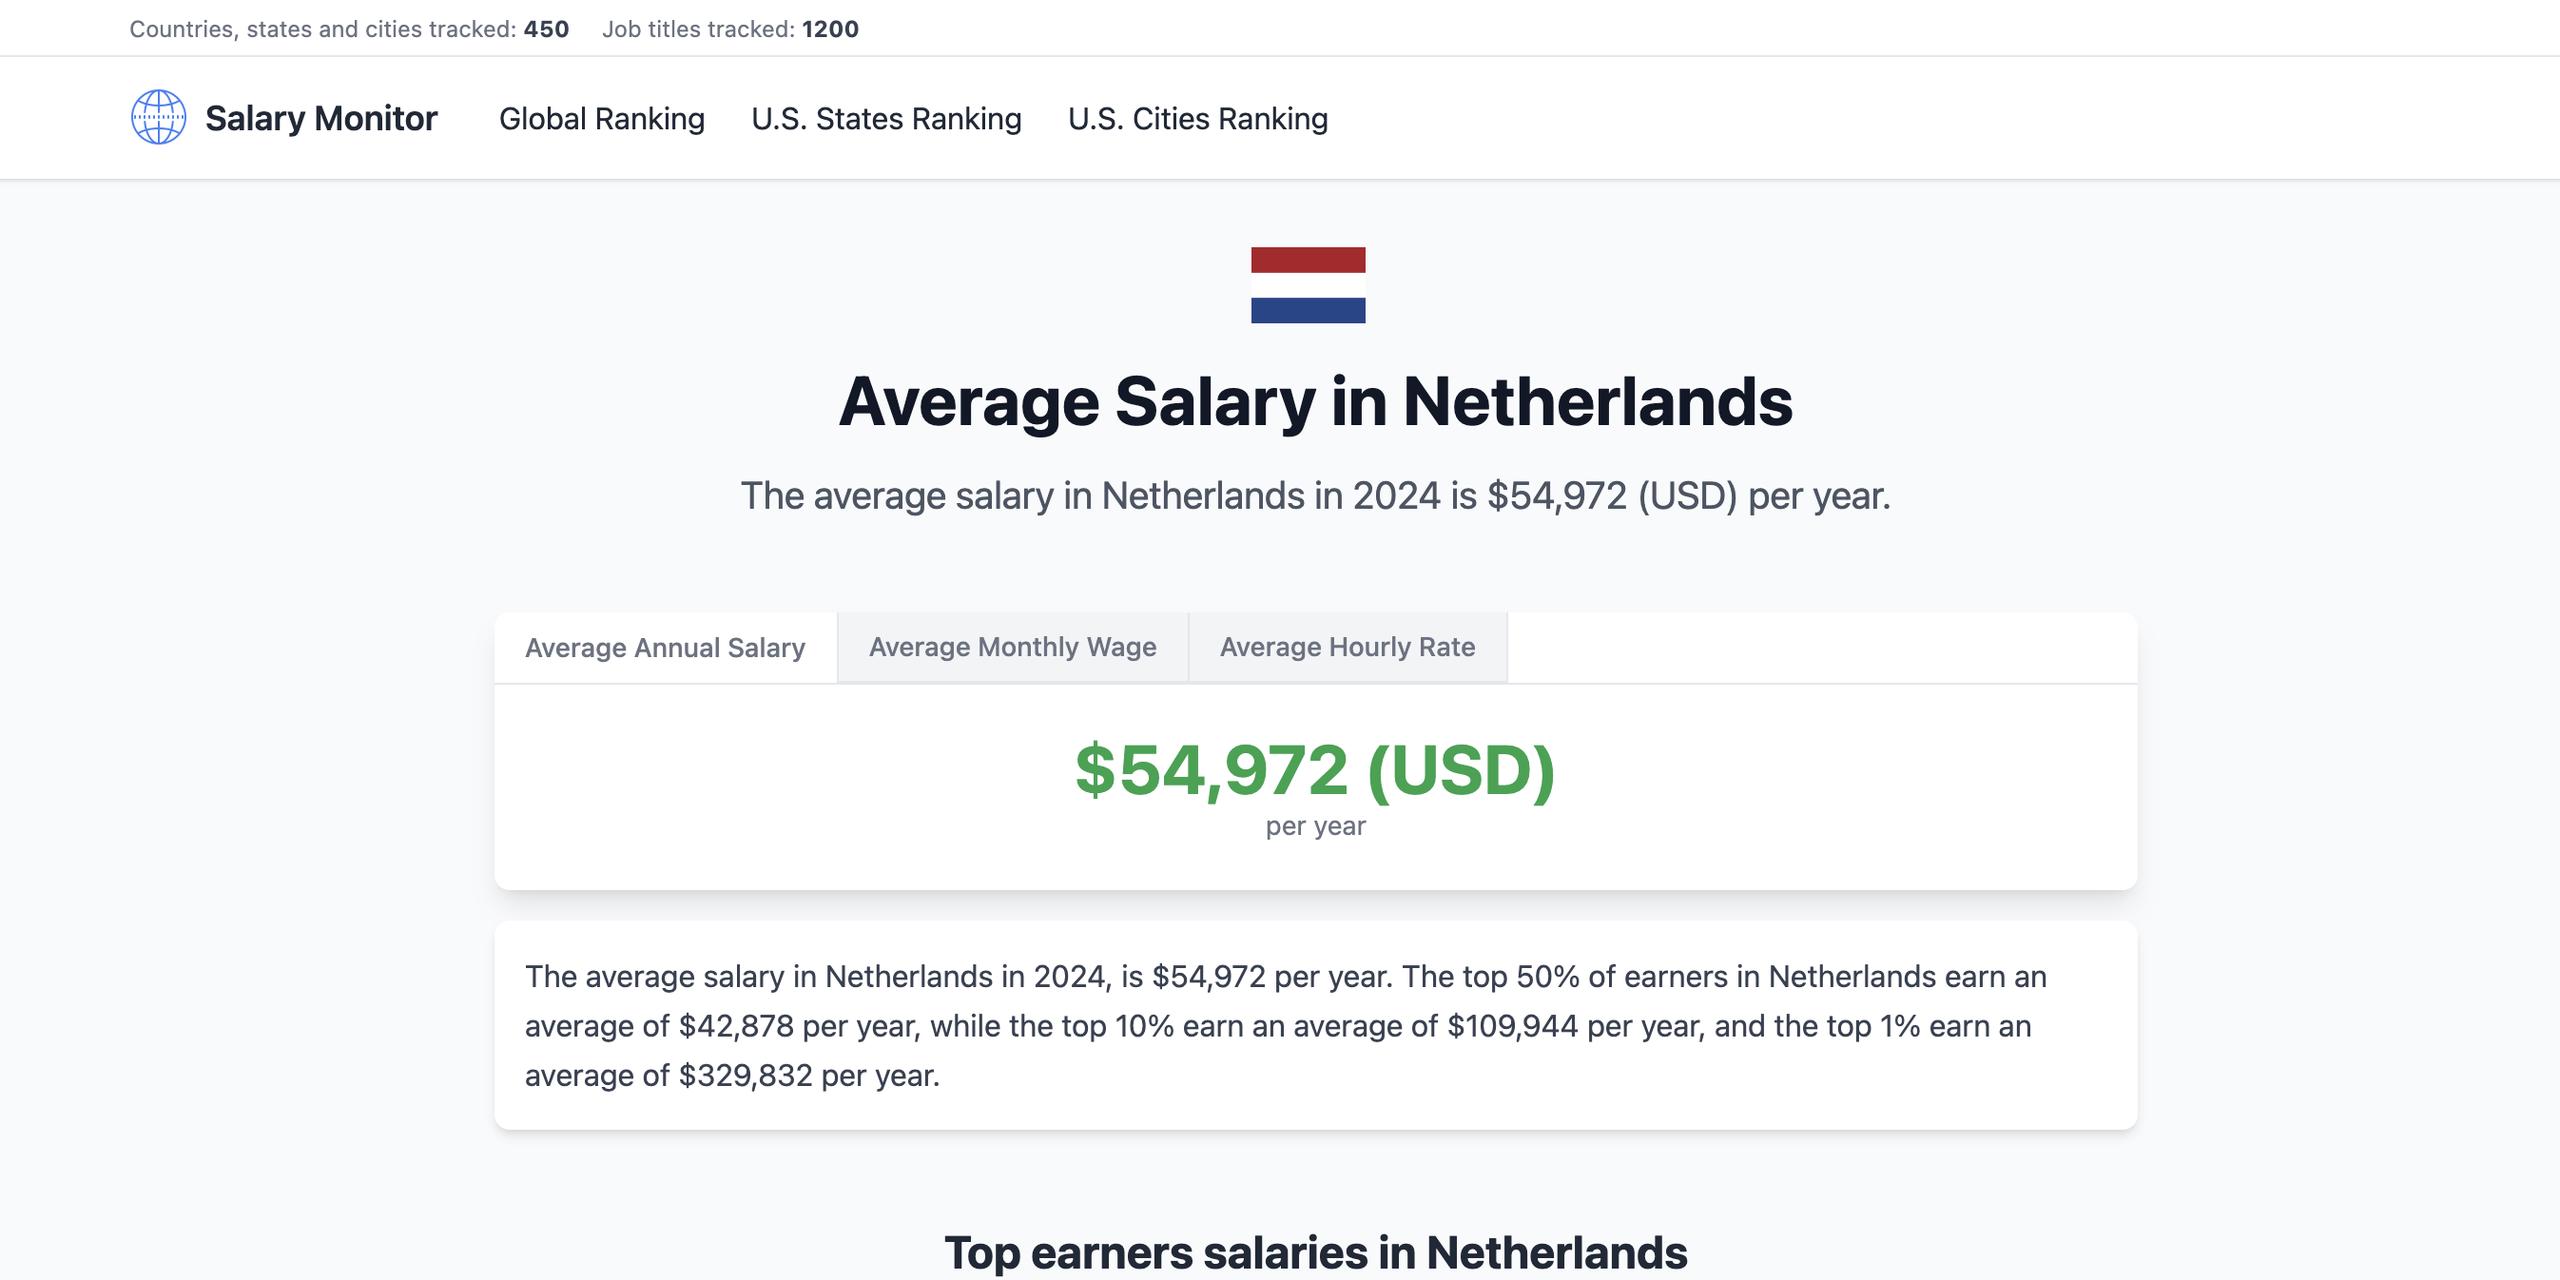
Task: Click the Salary Monitor globe logo icon
Action: [158, 118]
